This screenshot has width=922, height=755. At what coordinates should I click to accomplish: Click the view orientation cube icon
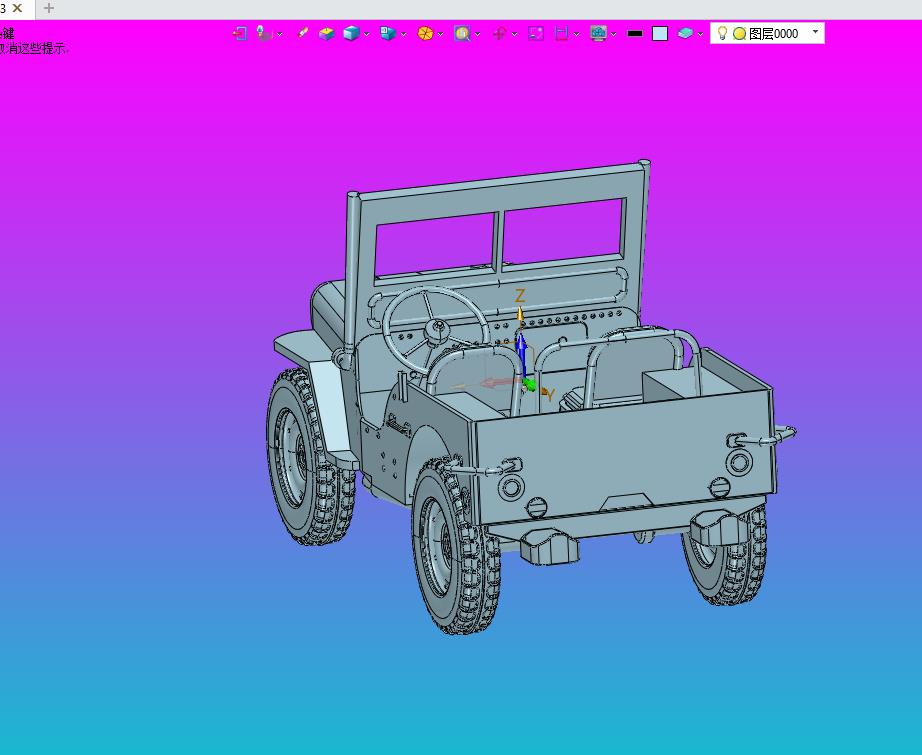tap(388, 34)
